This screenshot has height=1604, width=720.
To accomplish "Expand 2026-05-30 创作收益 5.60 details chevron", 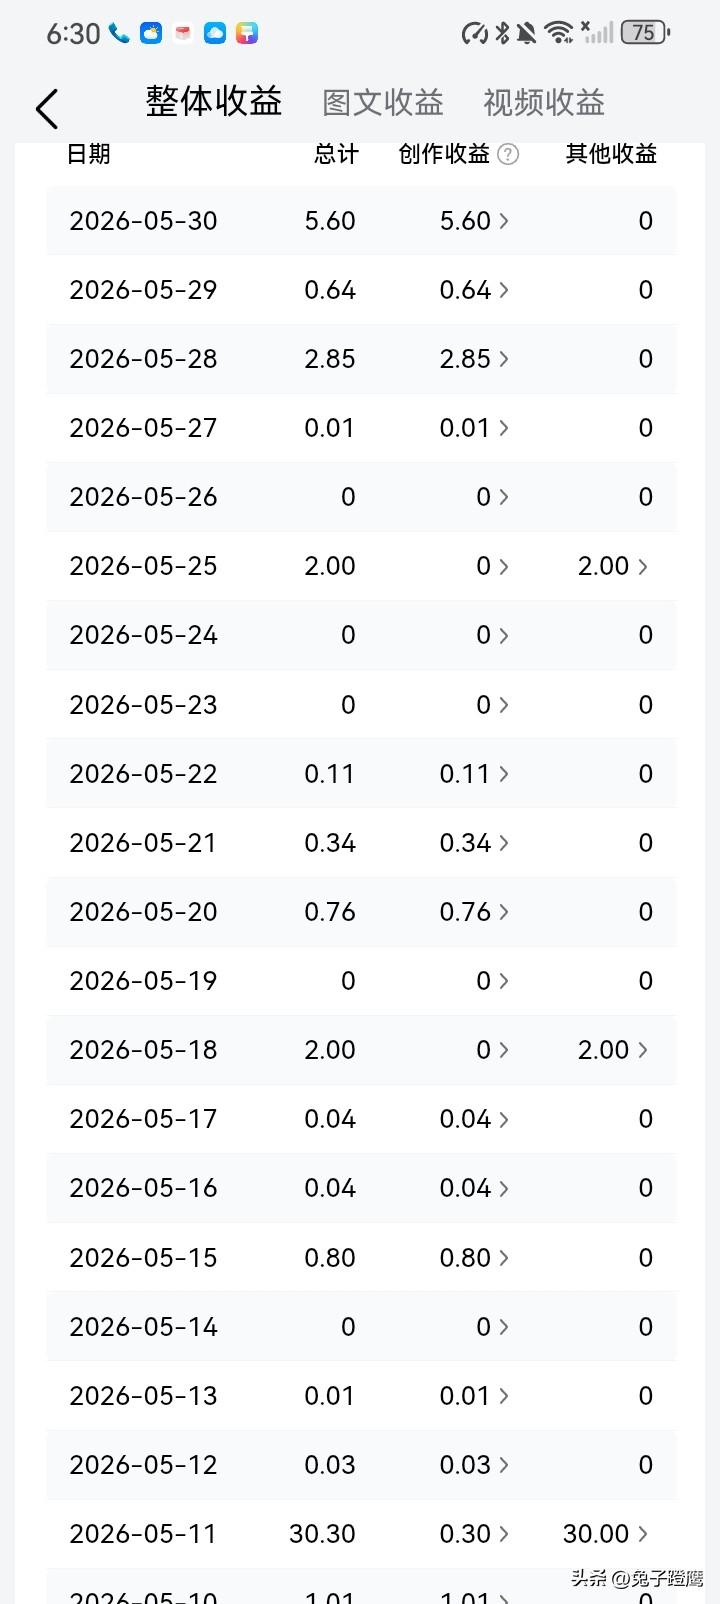I will coord(504,221).
